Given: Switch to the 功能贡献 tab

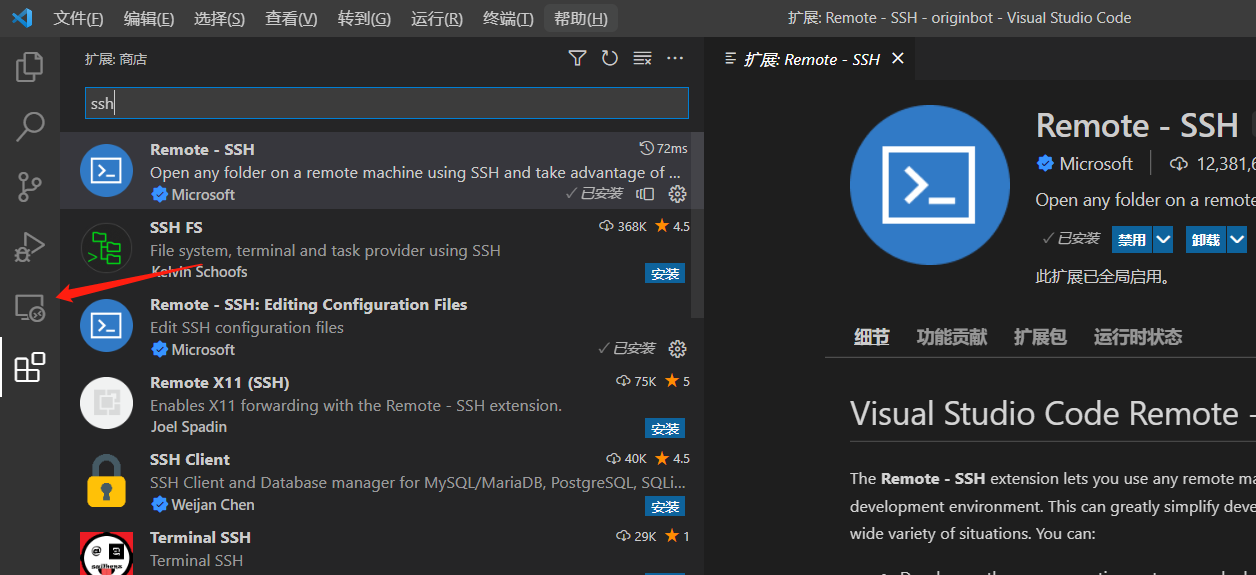Looking at the screenshot, I should pyautogui.click(x=951, y=337).
